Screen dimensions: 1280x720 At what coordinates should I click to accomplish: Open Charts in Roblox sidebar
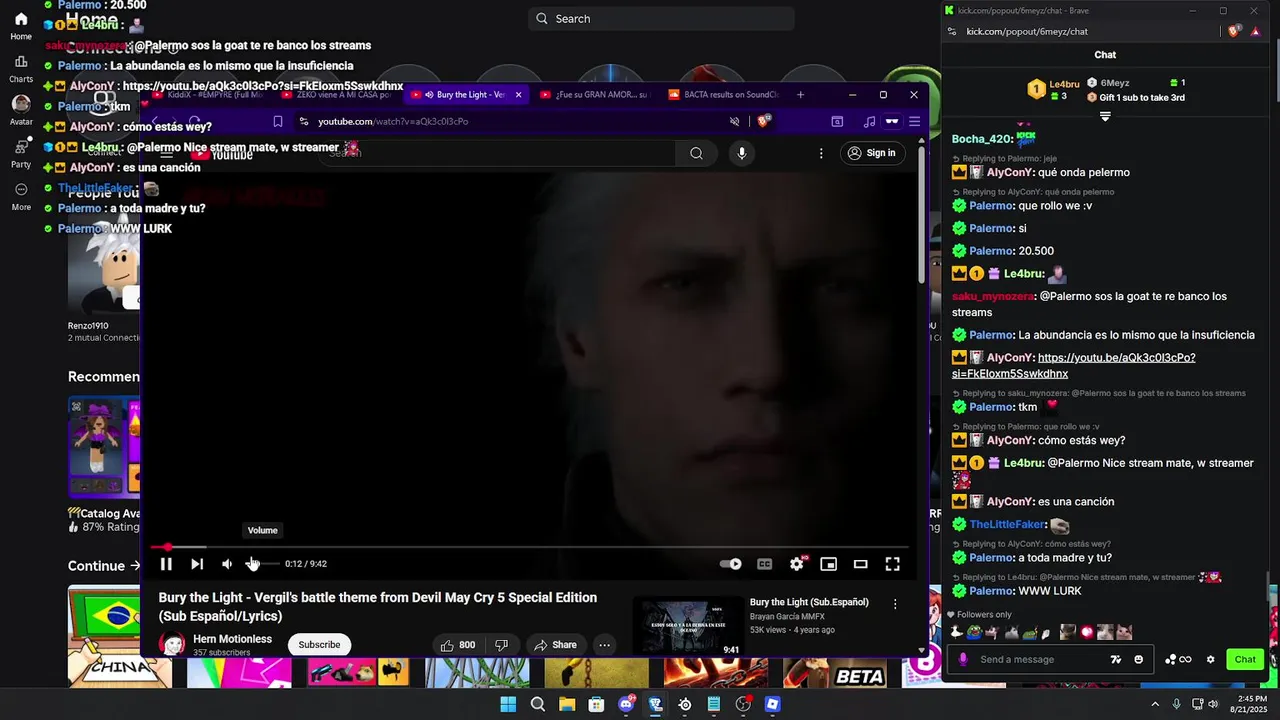point(21,69)
